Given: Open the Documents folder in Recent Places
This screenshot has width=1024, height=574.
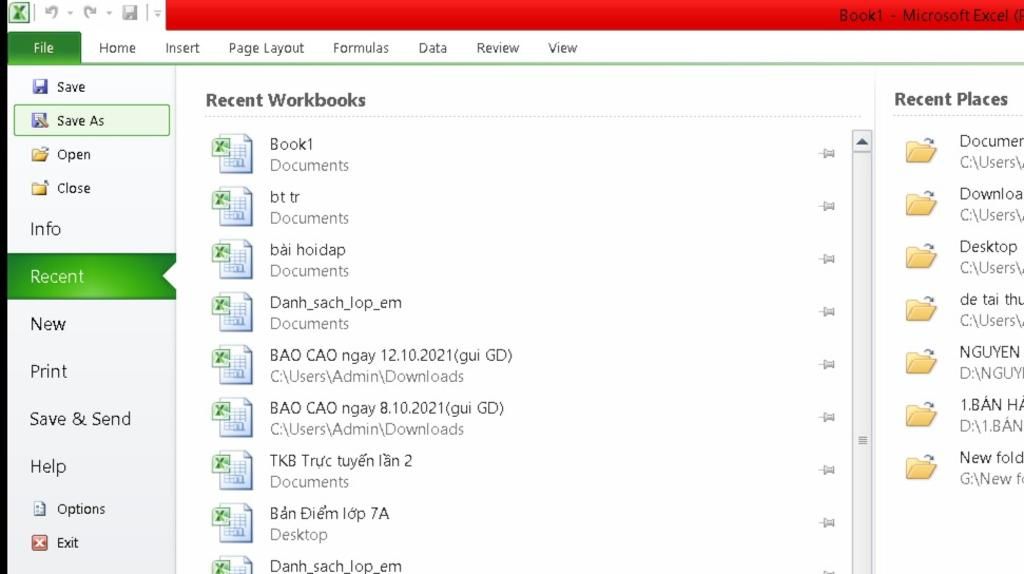Looking at the screenshot, I should click(x=959, y=151).
